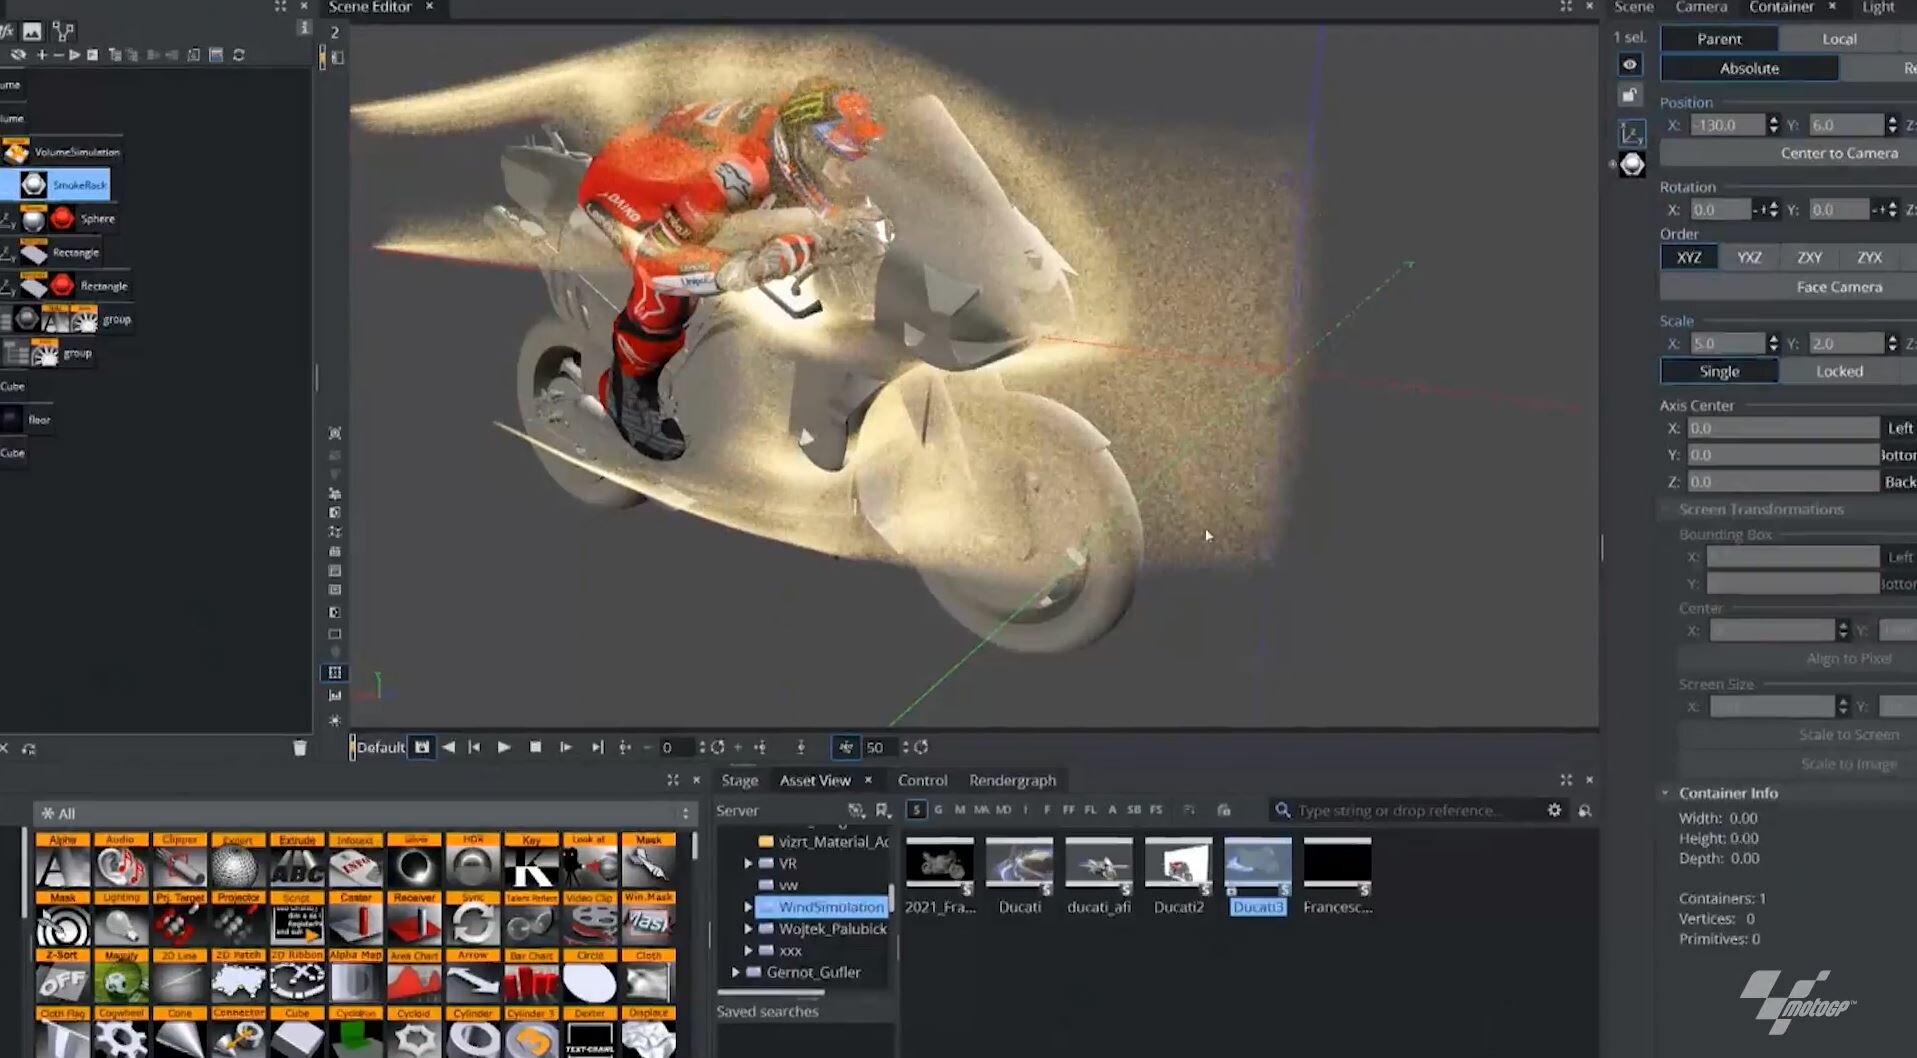Open the Light properties tab
Image resolution: width=1917 pixels, height=1058 pixels.
click(x=1877, y=7)
